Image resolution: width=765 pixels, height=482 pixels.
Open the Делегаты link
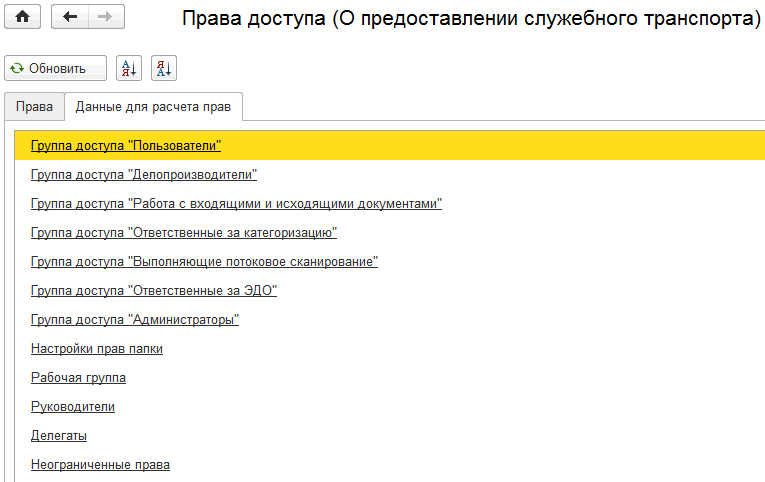pos(59,436)
